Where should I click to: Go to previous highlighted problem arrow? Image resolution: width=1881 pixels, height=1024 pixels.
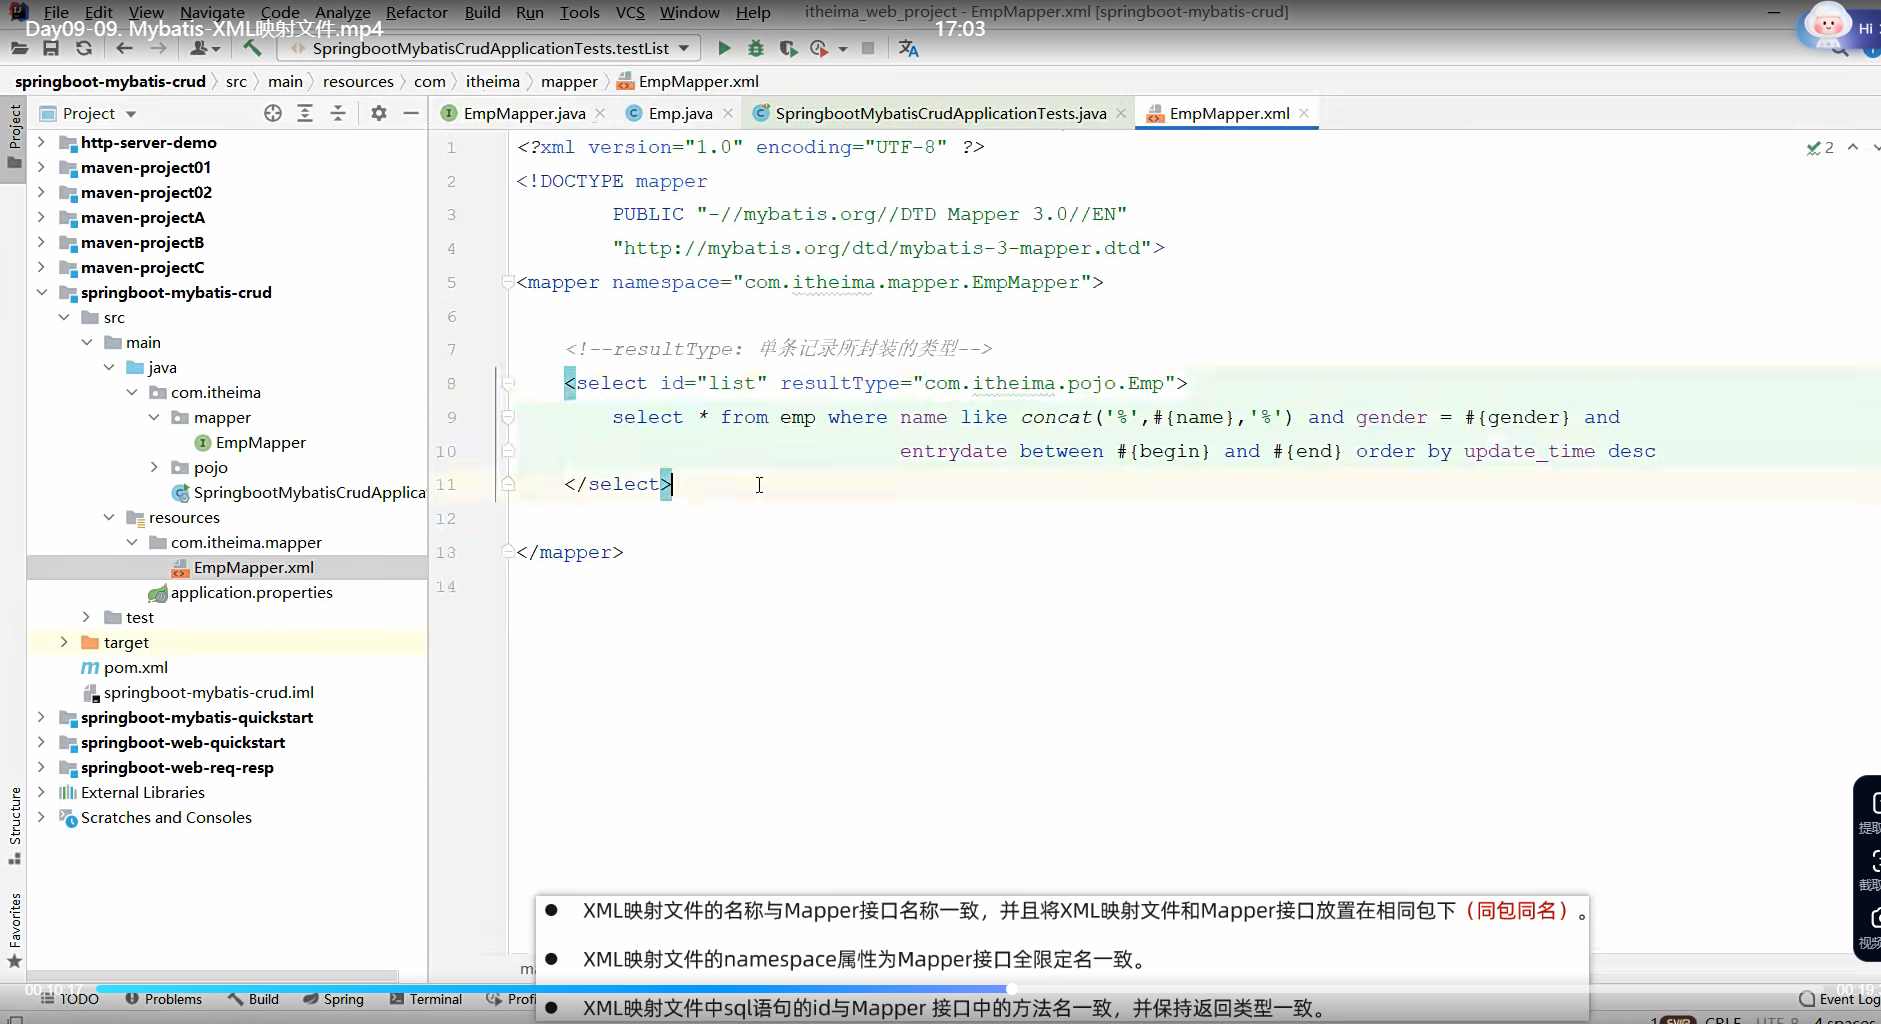coord(1853,147)
